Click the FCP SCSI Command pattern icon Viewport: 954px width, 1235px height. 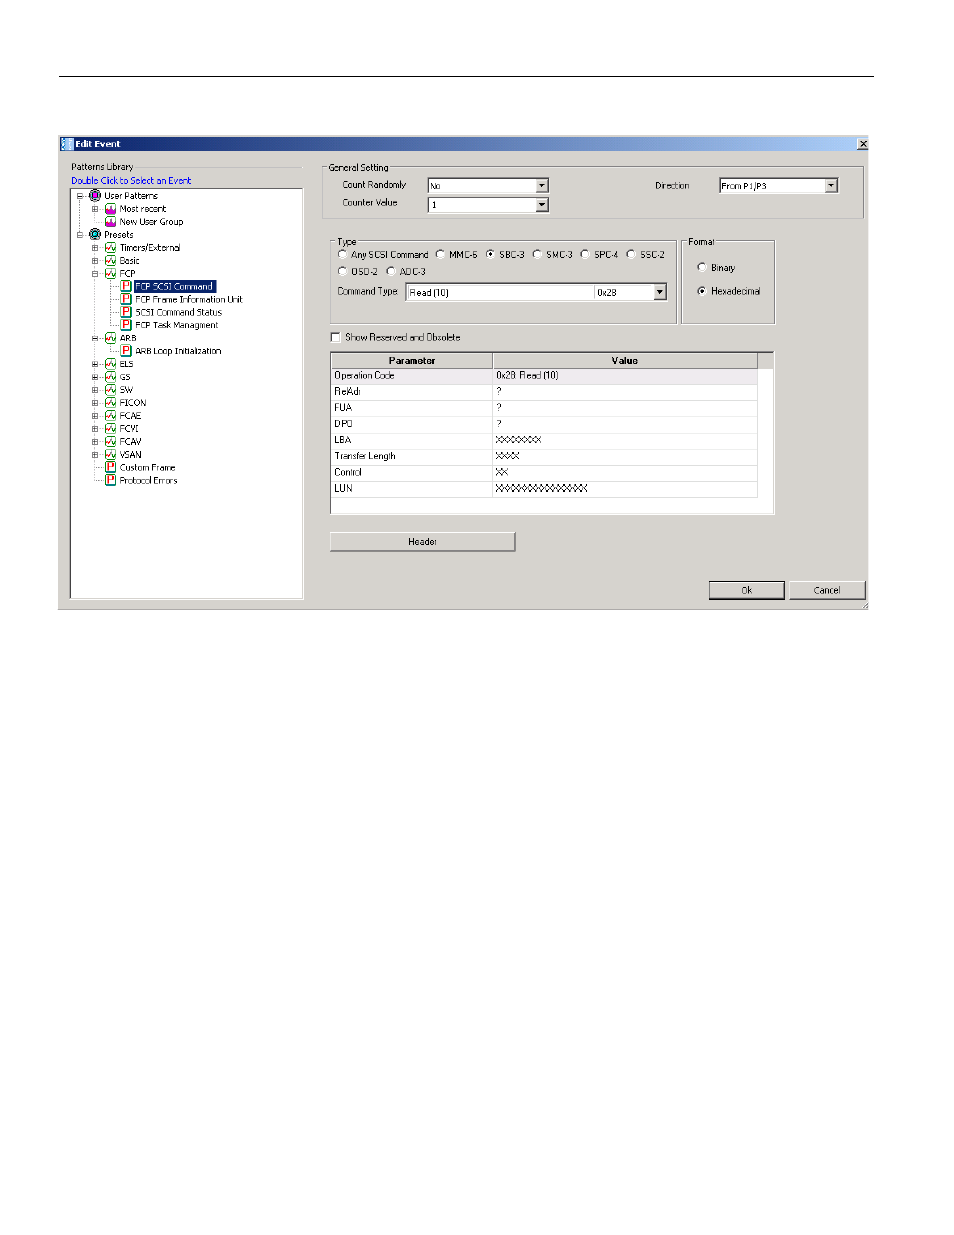[x=126, y=286]
